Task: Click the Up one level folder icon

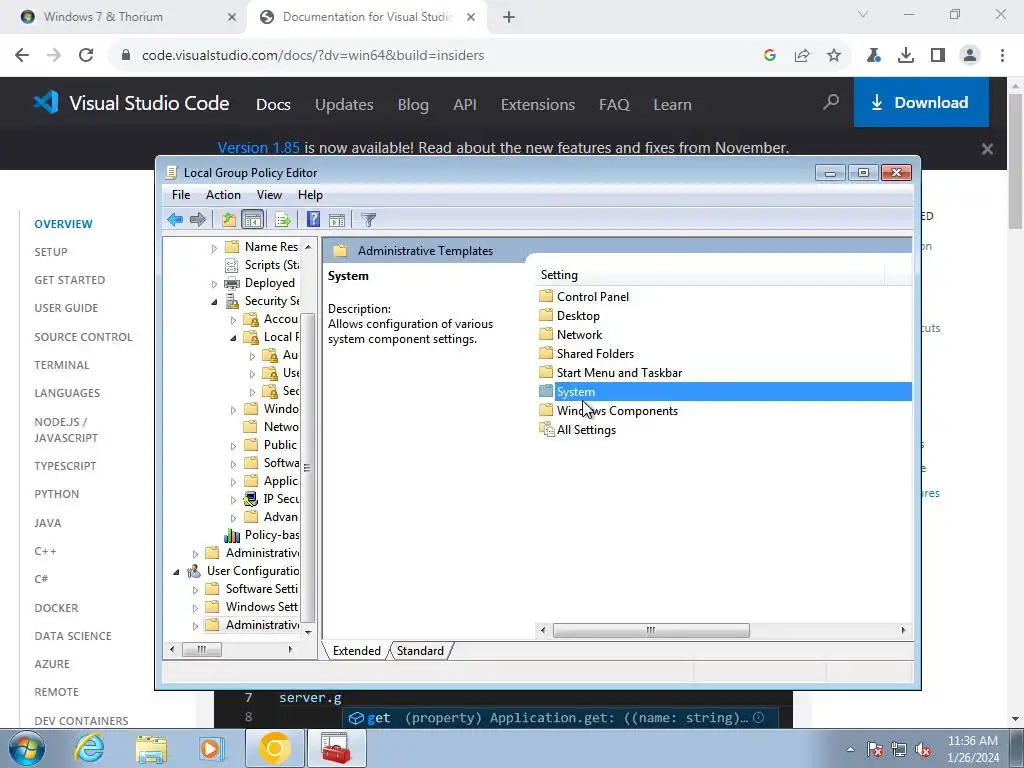Action: [x=229, y=219]
